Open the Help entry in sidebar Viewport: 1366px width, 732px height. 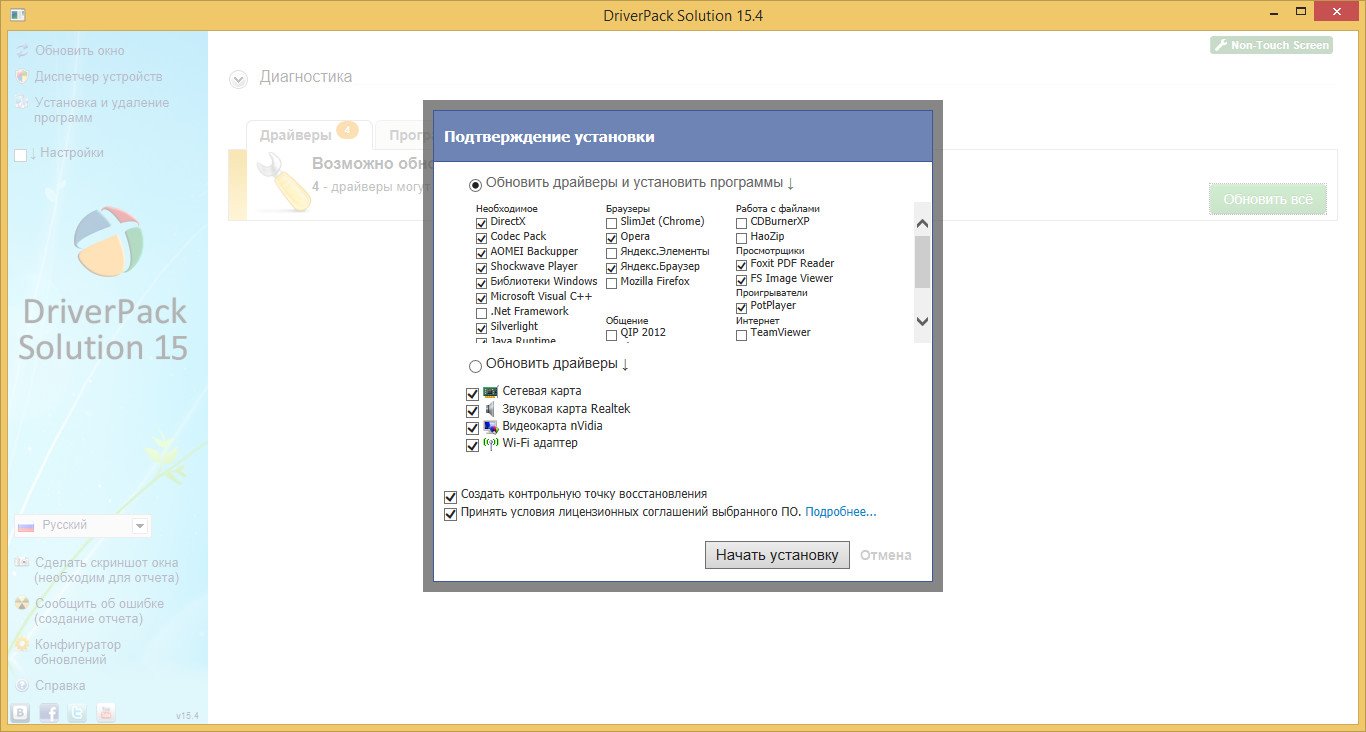tap(60, 686)
